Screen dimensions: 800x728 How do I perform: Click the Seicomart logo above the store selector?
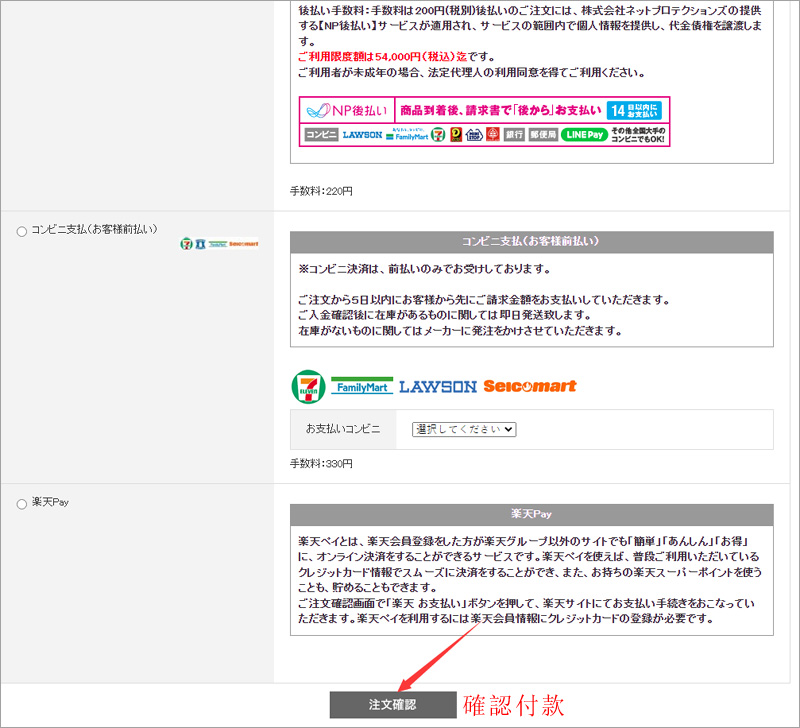530,387
